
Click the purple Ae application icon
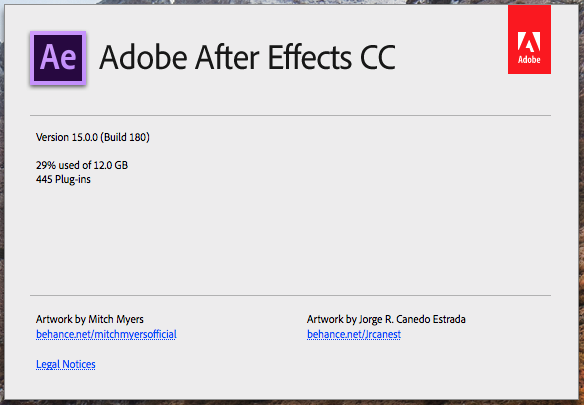tap(58, 58)
